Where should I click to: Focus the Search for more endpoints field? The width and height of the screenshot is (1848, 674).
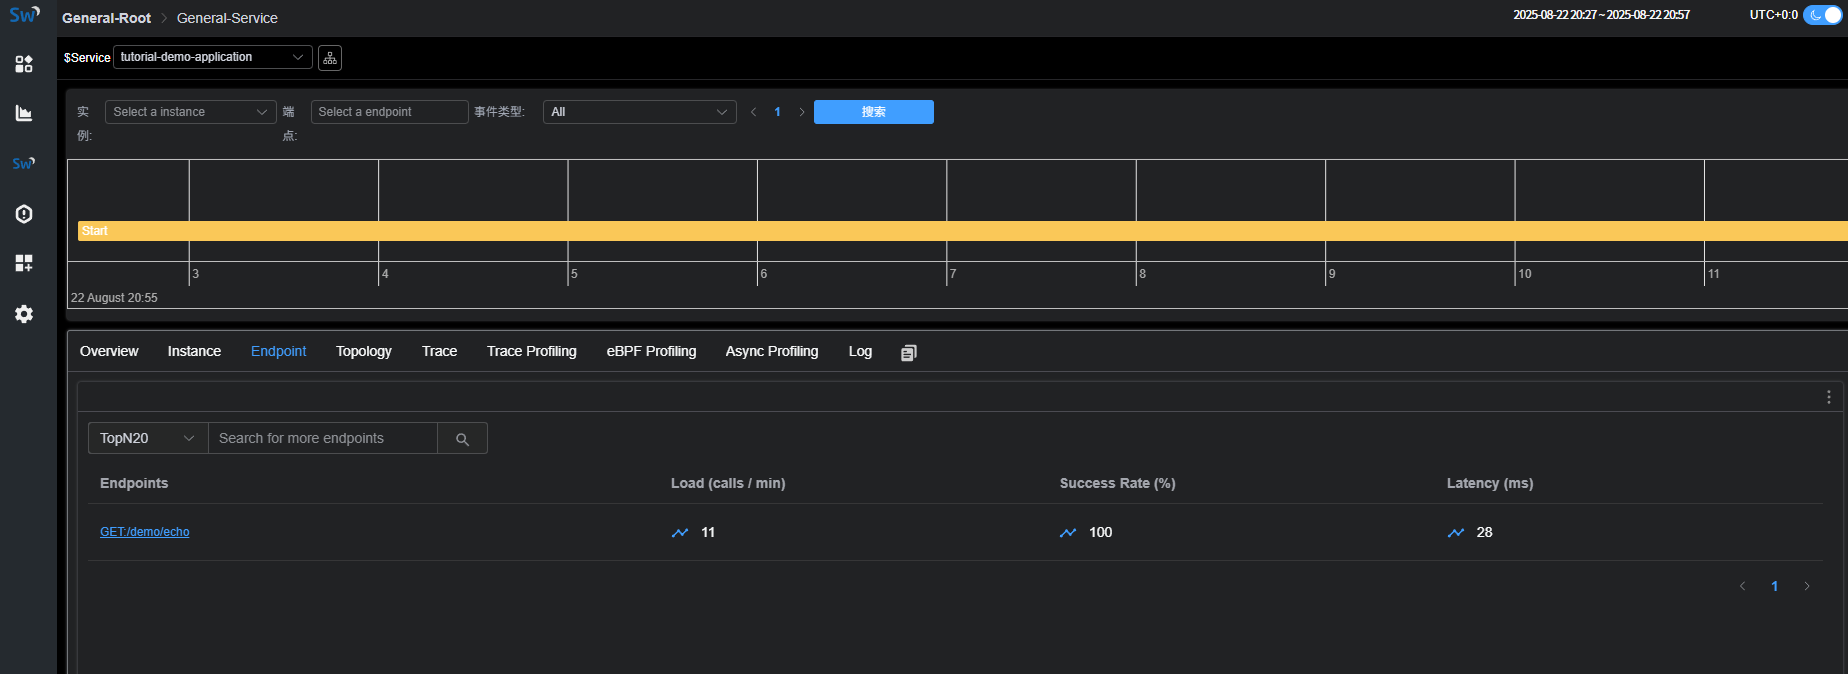point(323,438)
